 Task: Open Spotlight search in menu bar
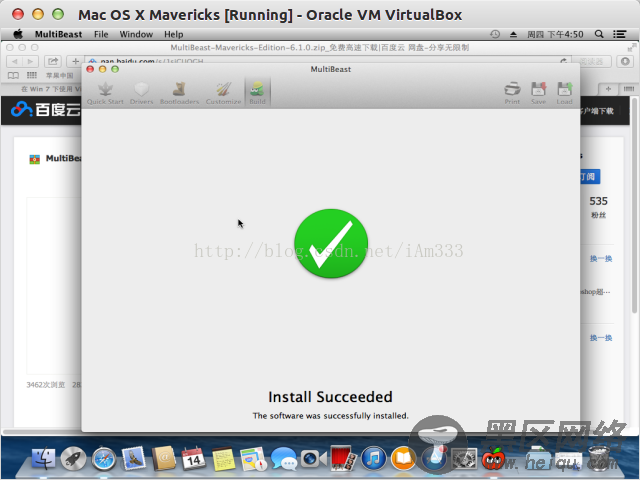(x=599, y=34)
